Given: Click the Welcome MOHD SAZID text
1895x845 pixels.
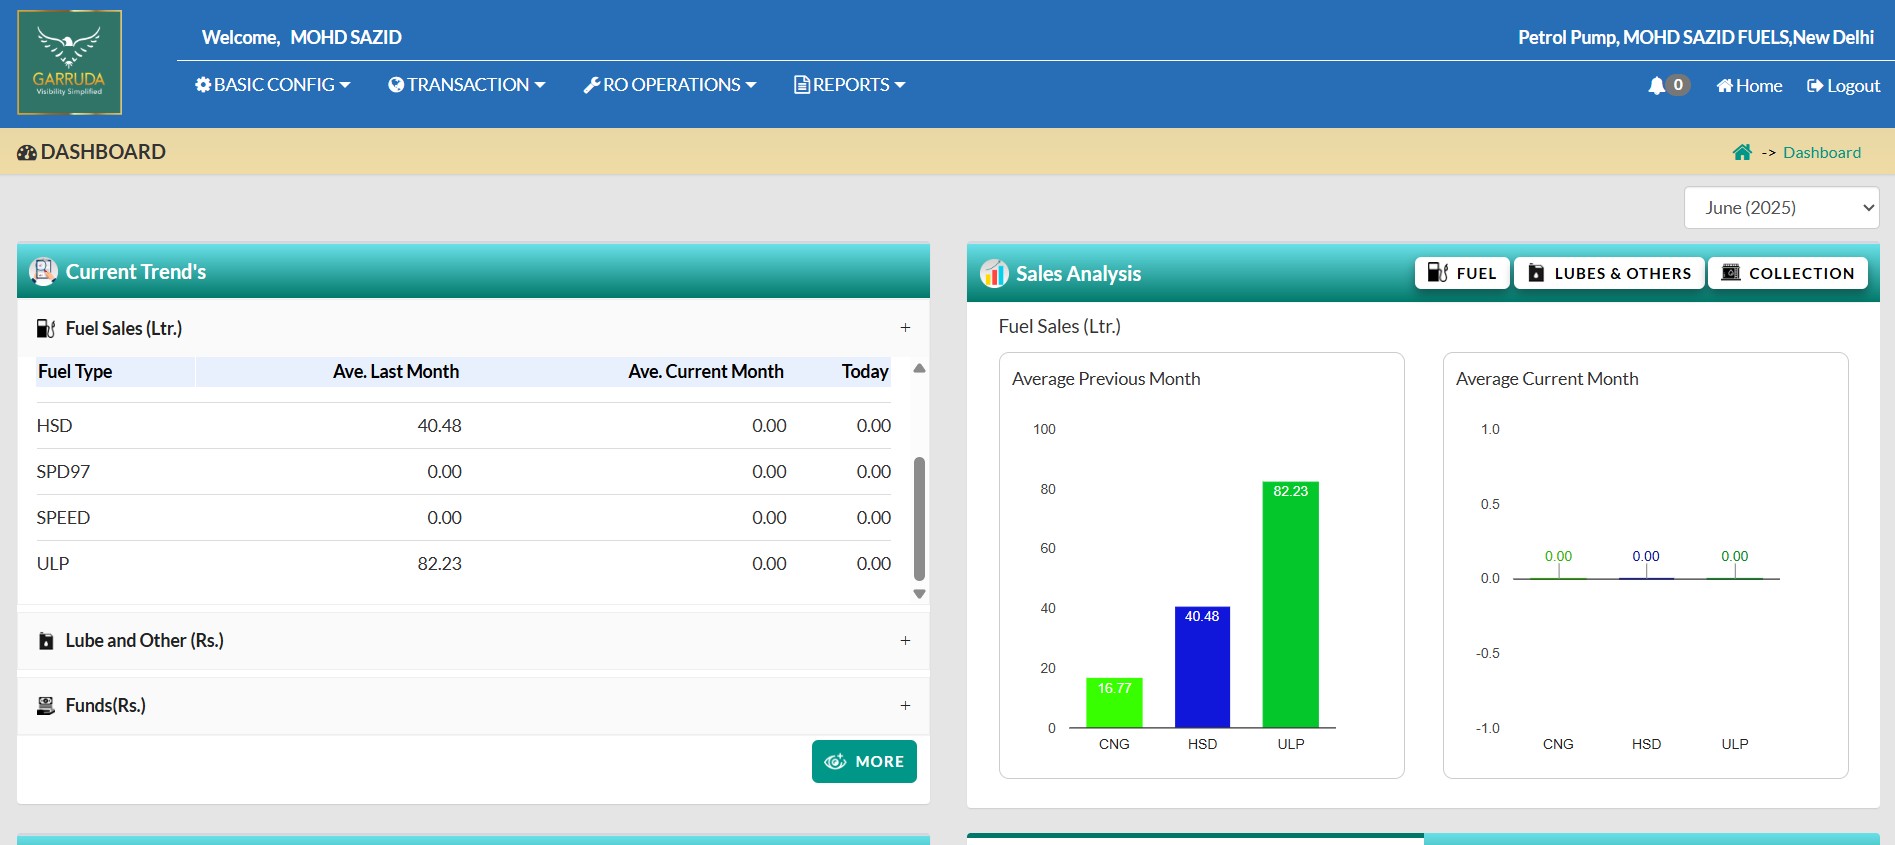Looking at the screenshot, I should (x=302, y=38).
